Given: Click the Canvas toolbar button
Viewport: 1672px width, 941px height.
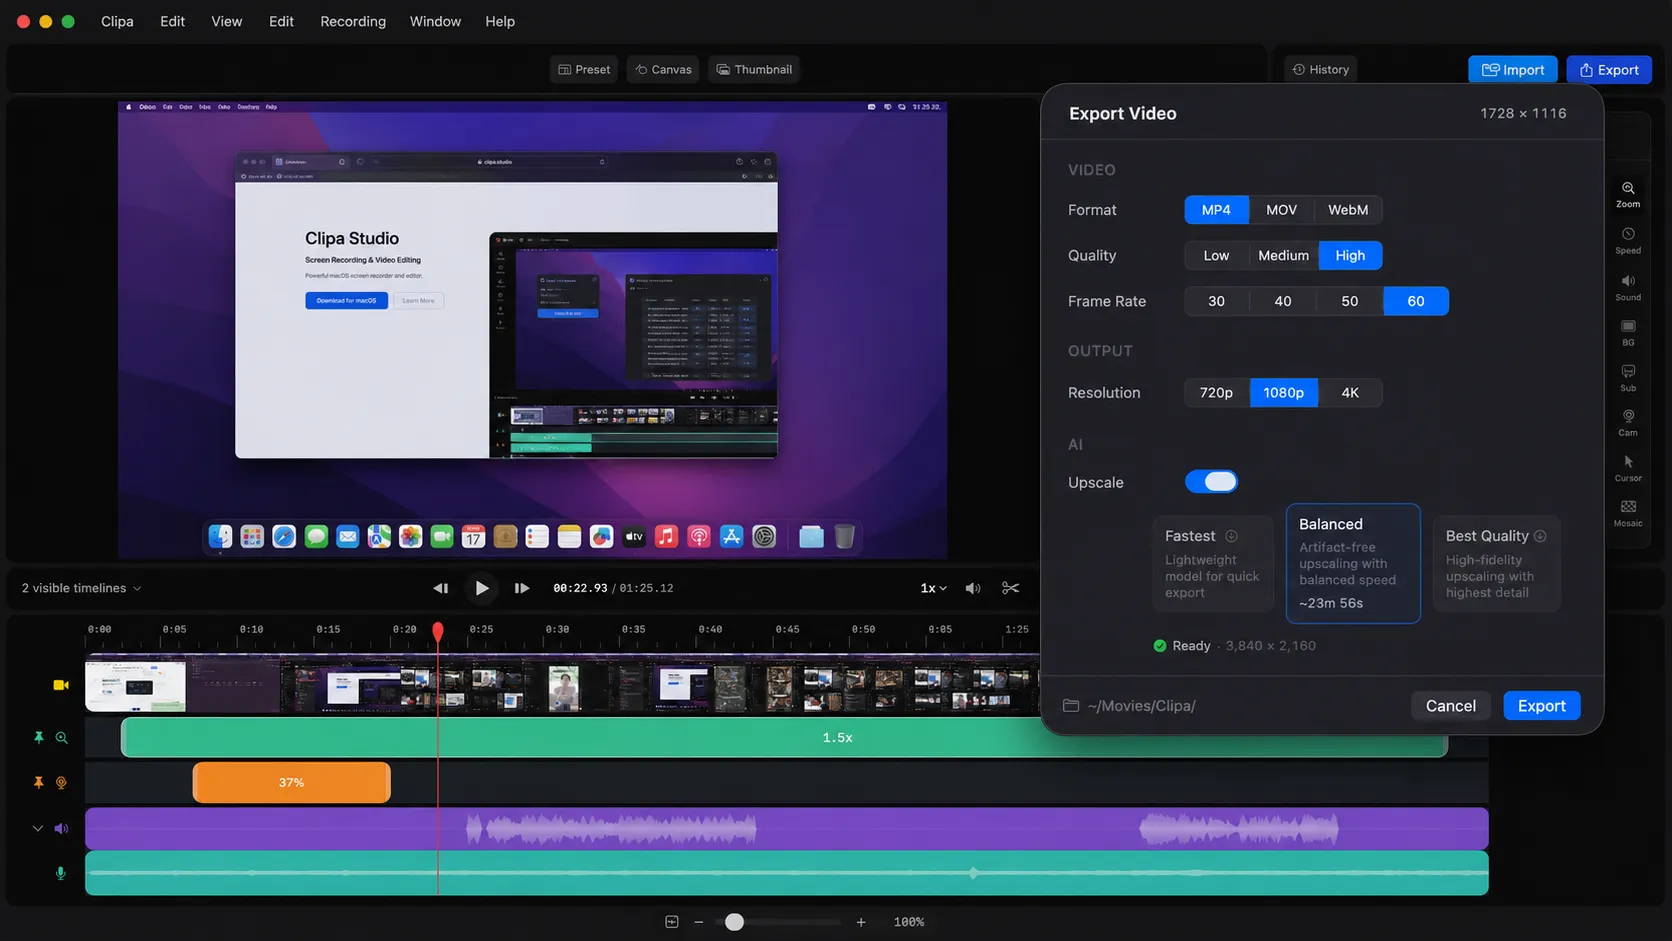Looking at the screenshot, I should (664, 69).
